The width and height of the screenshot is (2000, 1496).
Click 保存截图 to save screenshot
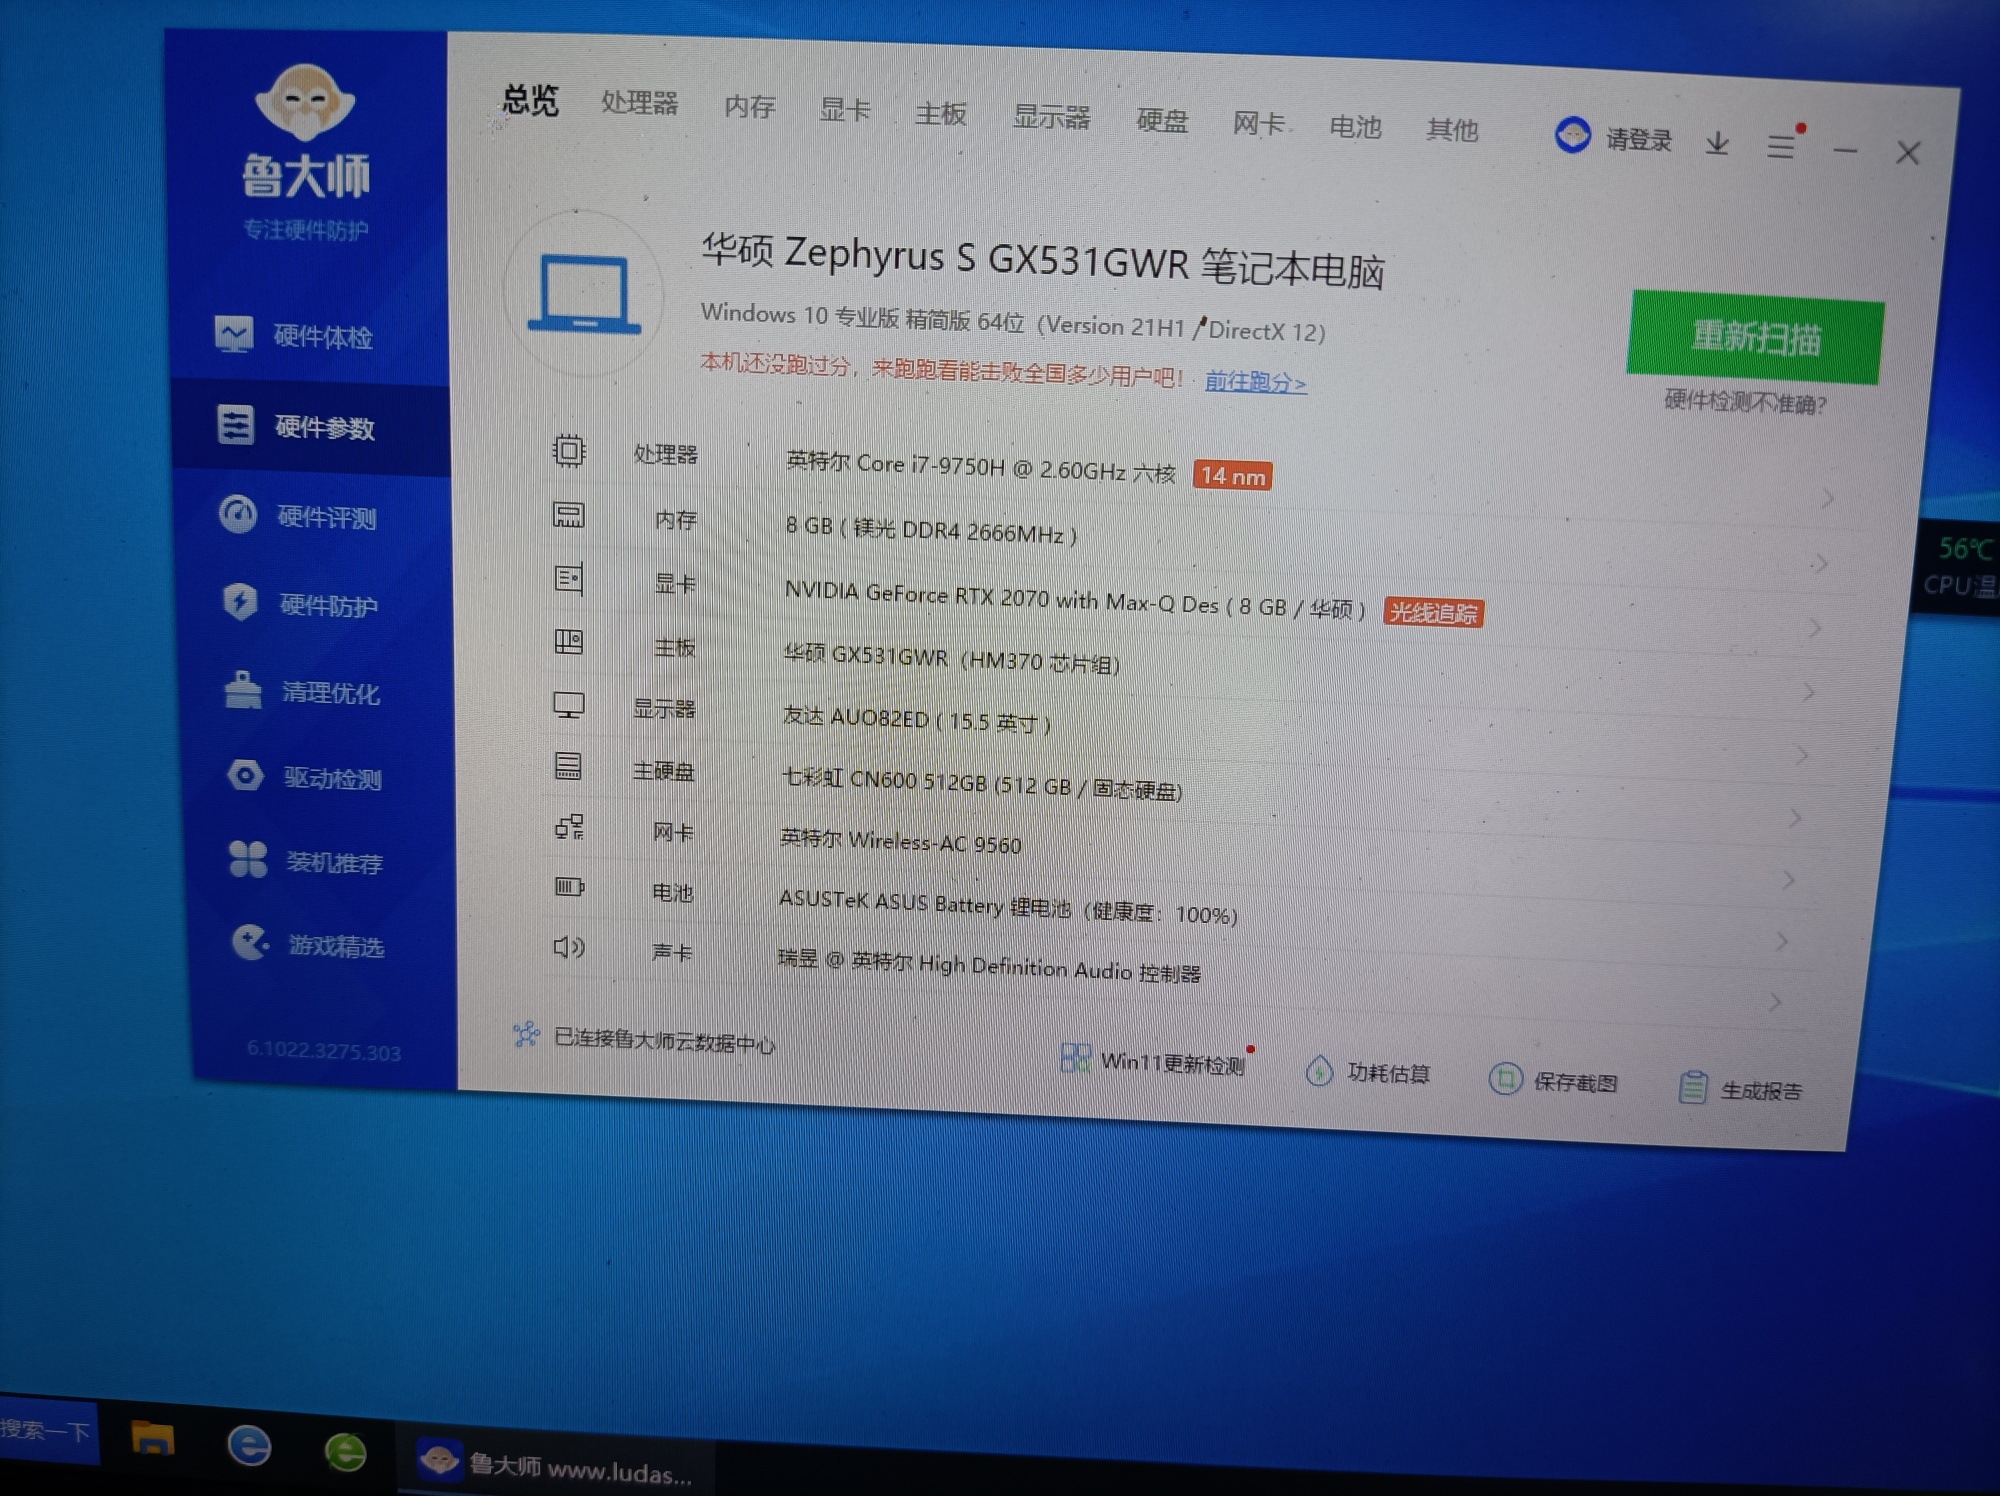(x=1553, y=1080)
